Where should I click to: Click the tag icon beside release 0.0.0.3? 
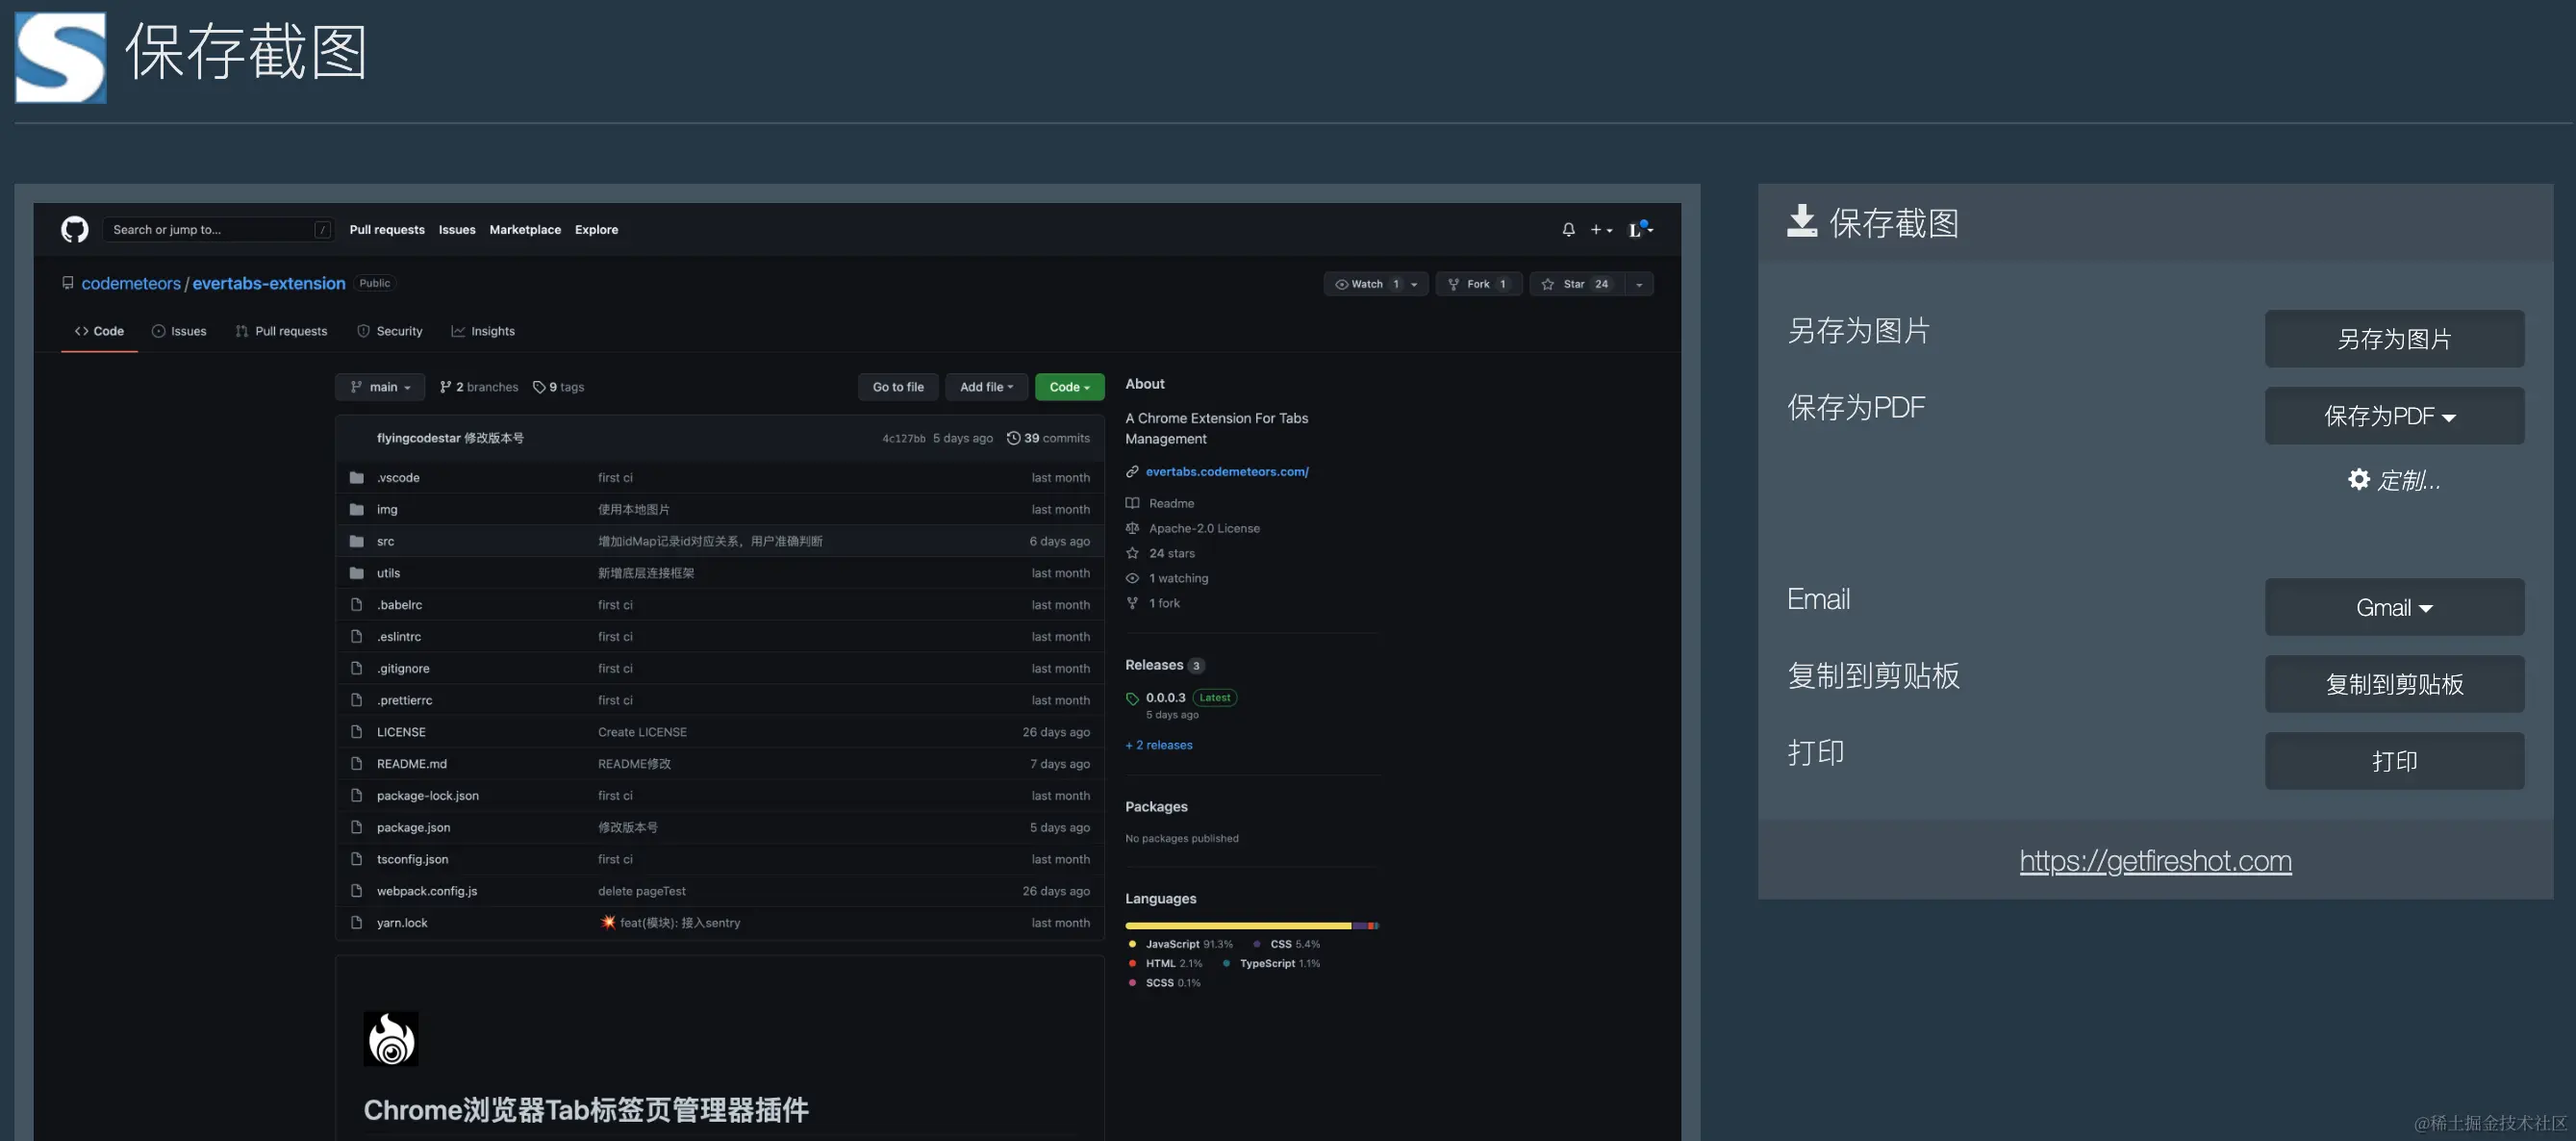[x=1132, y=698]
